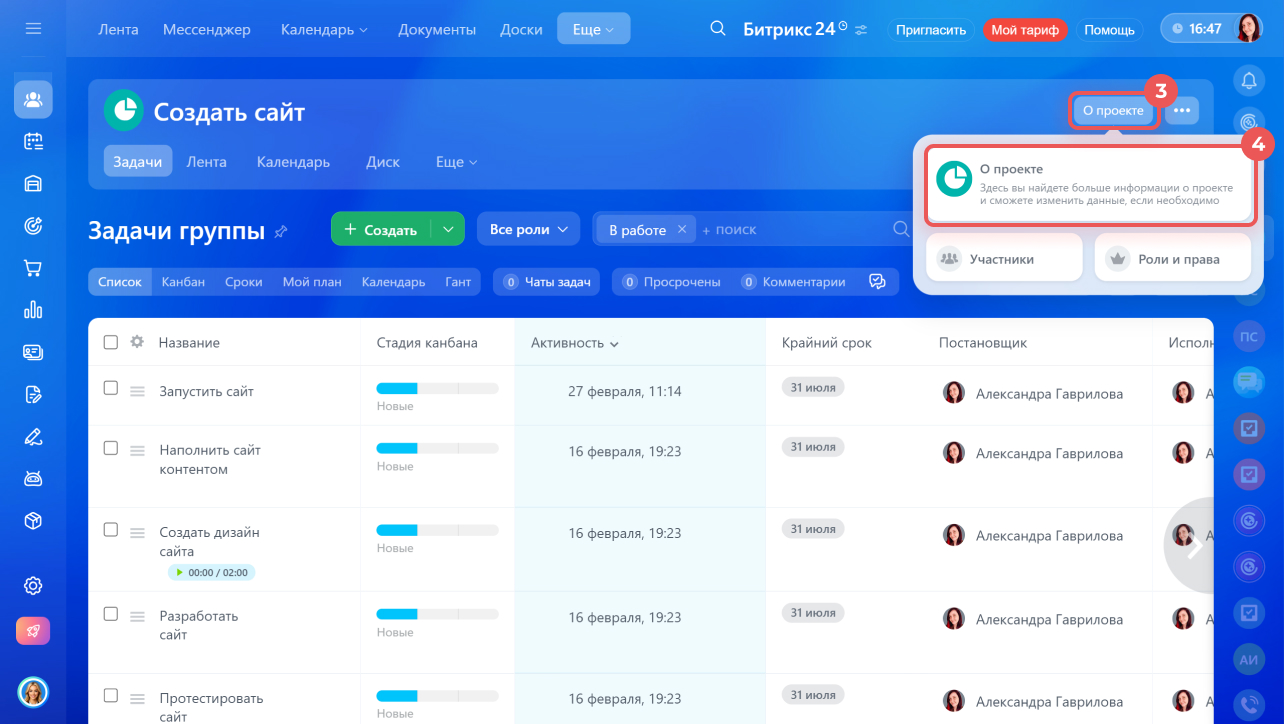Screen dimensions: 1284x724
Task: Click the settings gear in left sidebar
Action: (x=33, y=586)
